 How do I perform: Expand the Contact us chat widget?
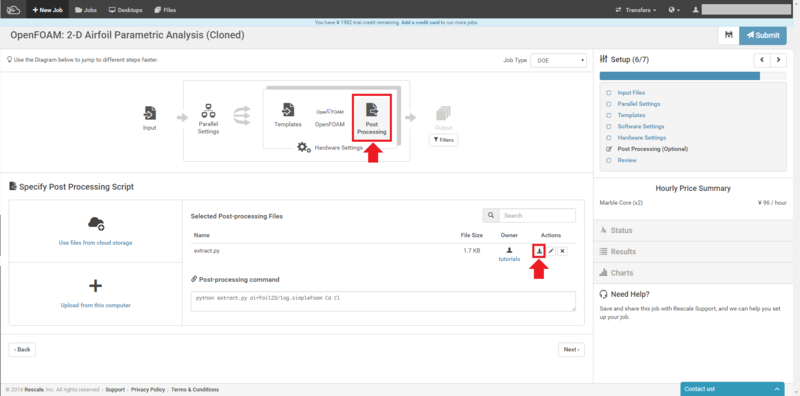click(x=732, y=389)
